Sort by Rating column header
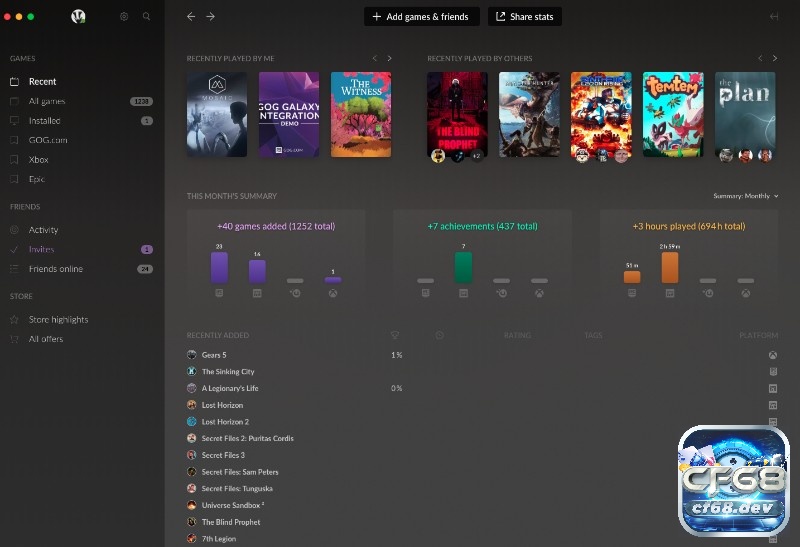 (517, 335)
